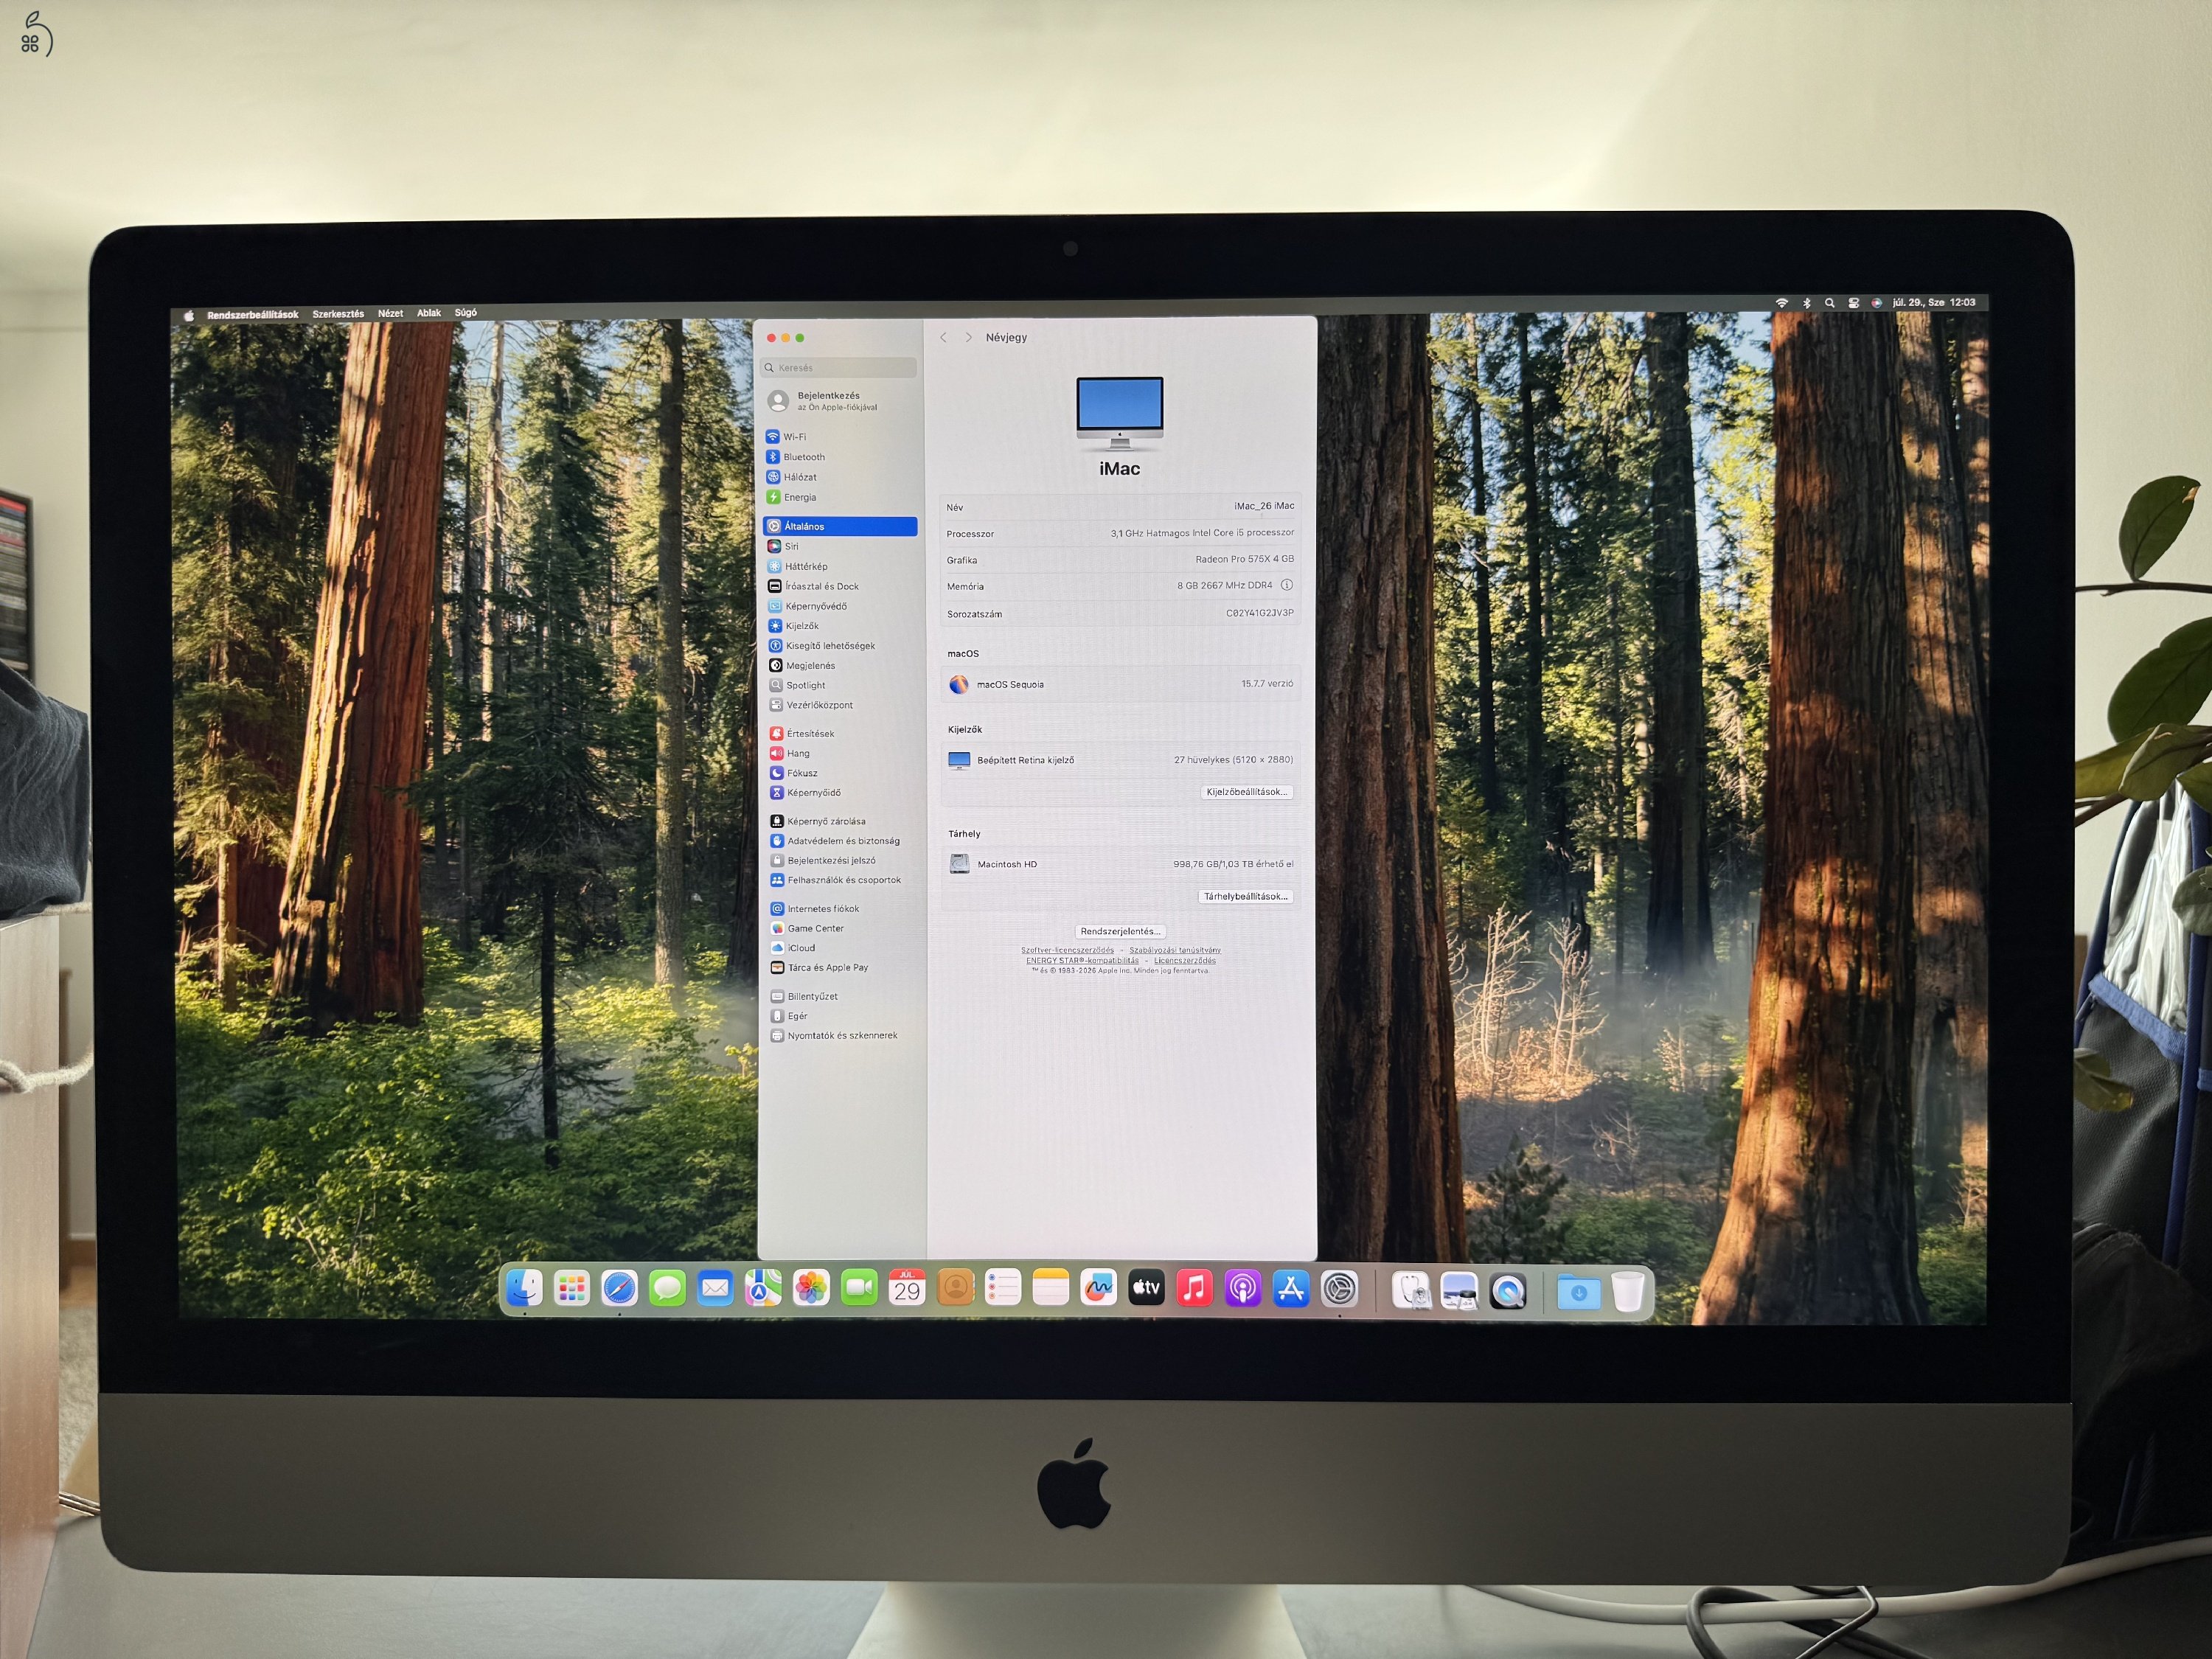The image size is (2212, 1659).
Task: Click the iMac_26 iMac name value
Action: tap(1264, 506)
